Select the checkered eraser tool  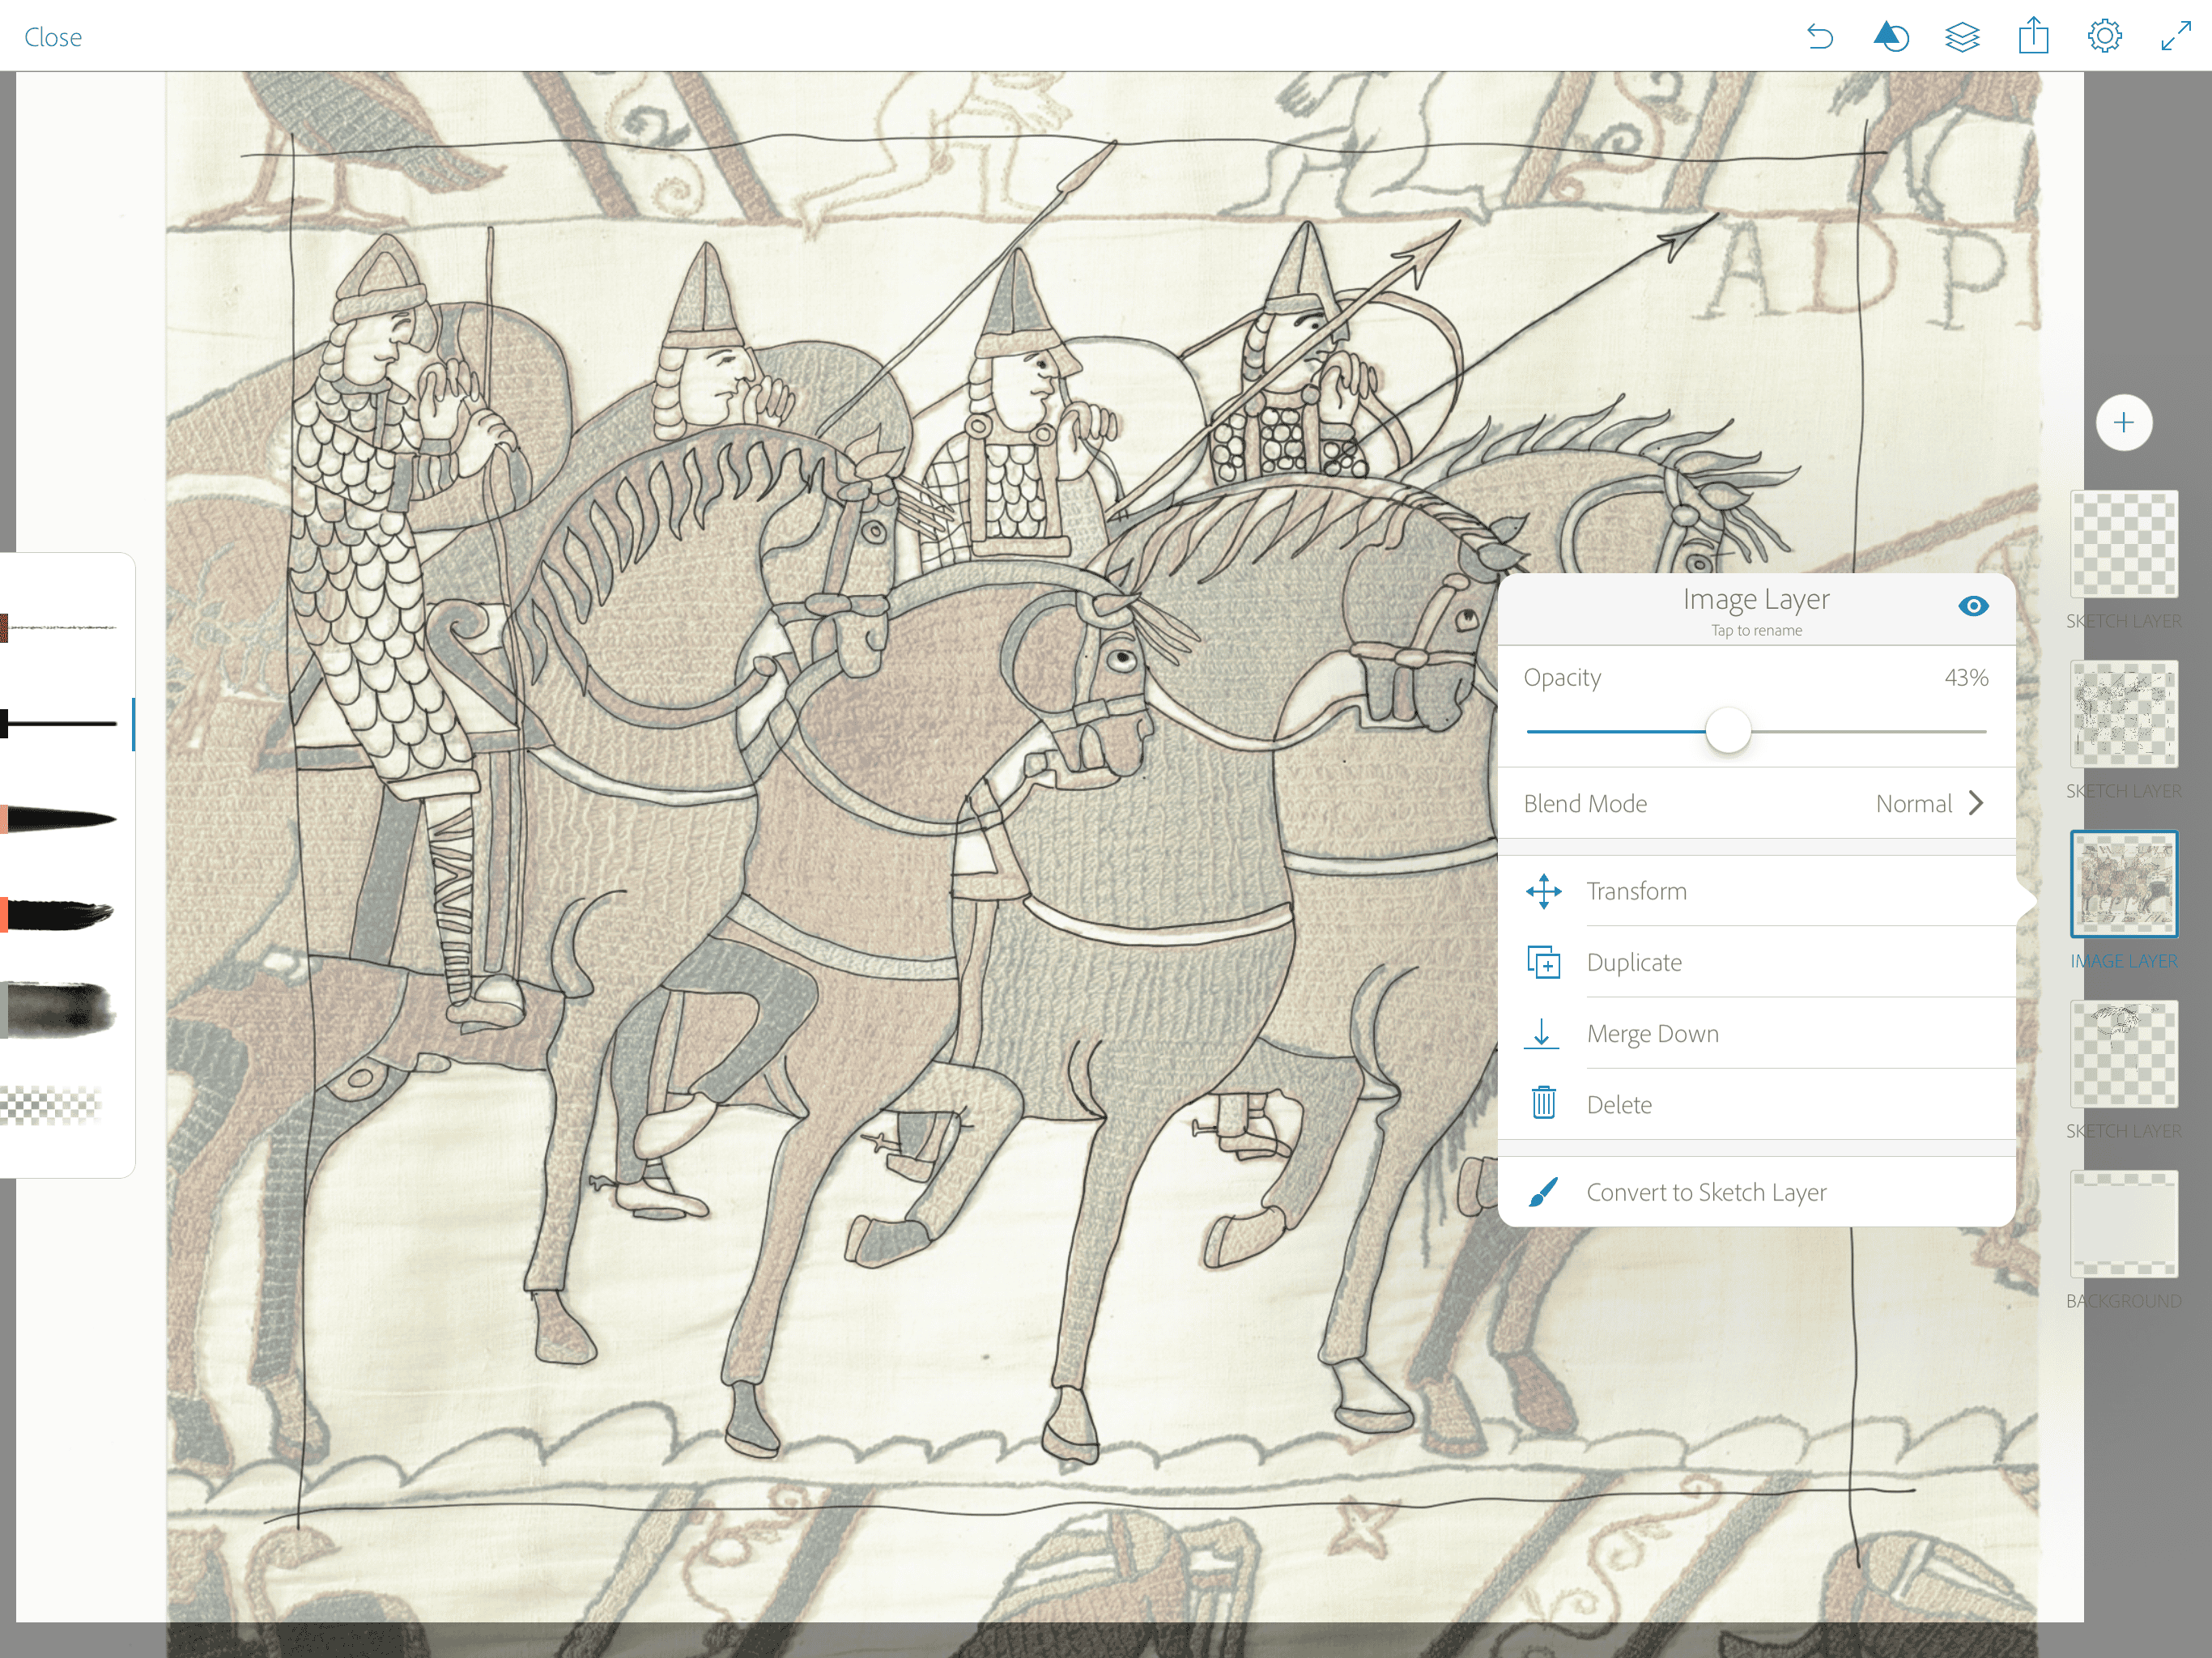point(52,1105)
